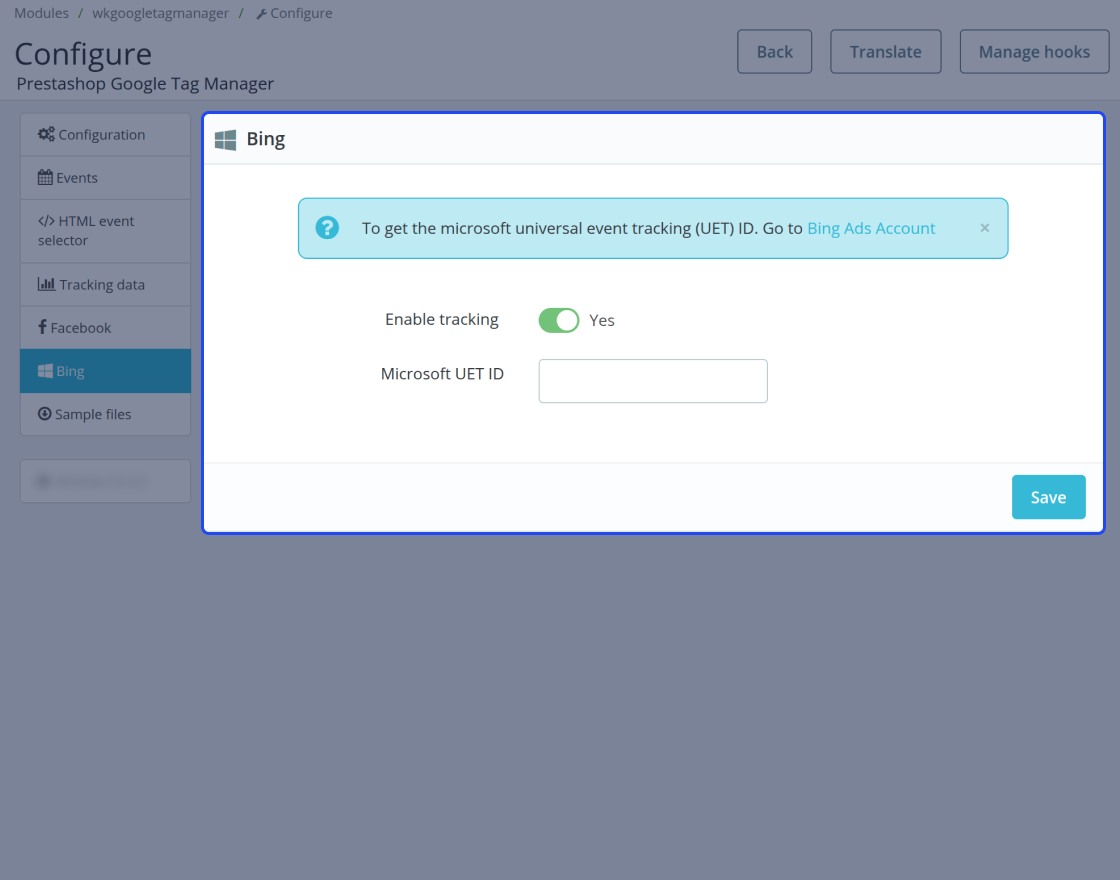
Task: Click the Configure page title
Action: tap(83, 54)
